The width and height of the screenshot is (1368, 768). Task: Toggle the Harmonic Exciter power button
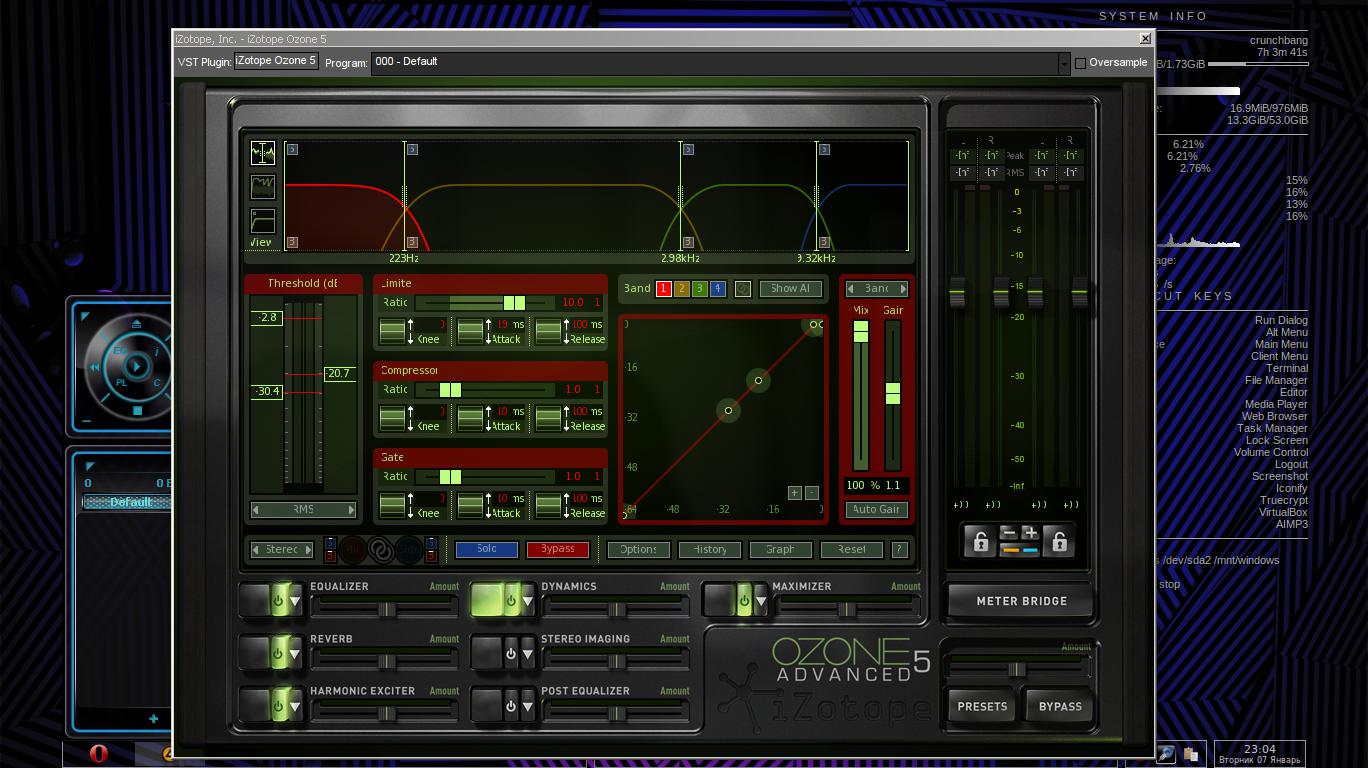point(278,705)
